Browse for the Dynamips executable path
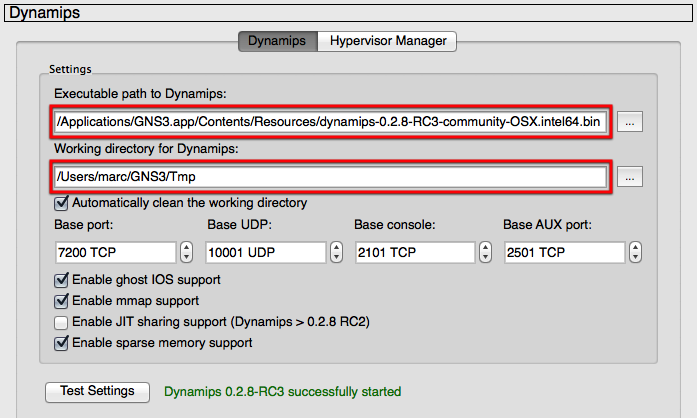Viewport: 697px width, 418px height. pos(629,122)
